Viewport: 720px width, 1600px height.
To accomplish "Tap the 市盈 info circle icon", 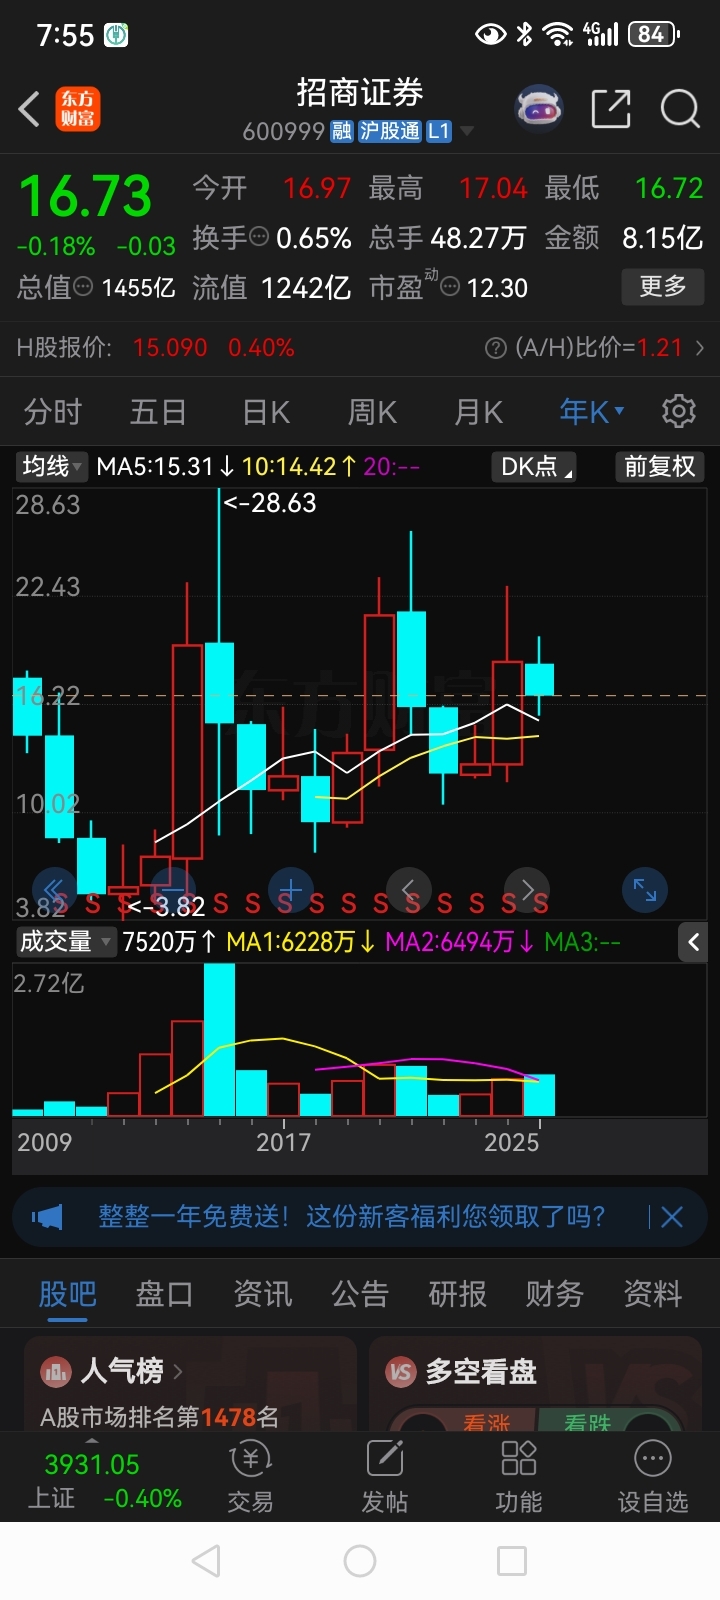I will pyautogui.click(x=450, y=287).
